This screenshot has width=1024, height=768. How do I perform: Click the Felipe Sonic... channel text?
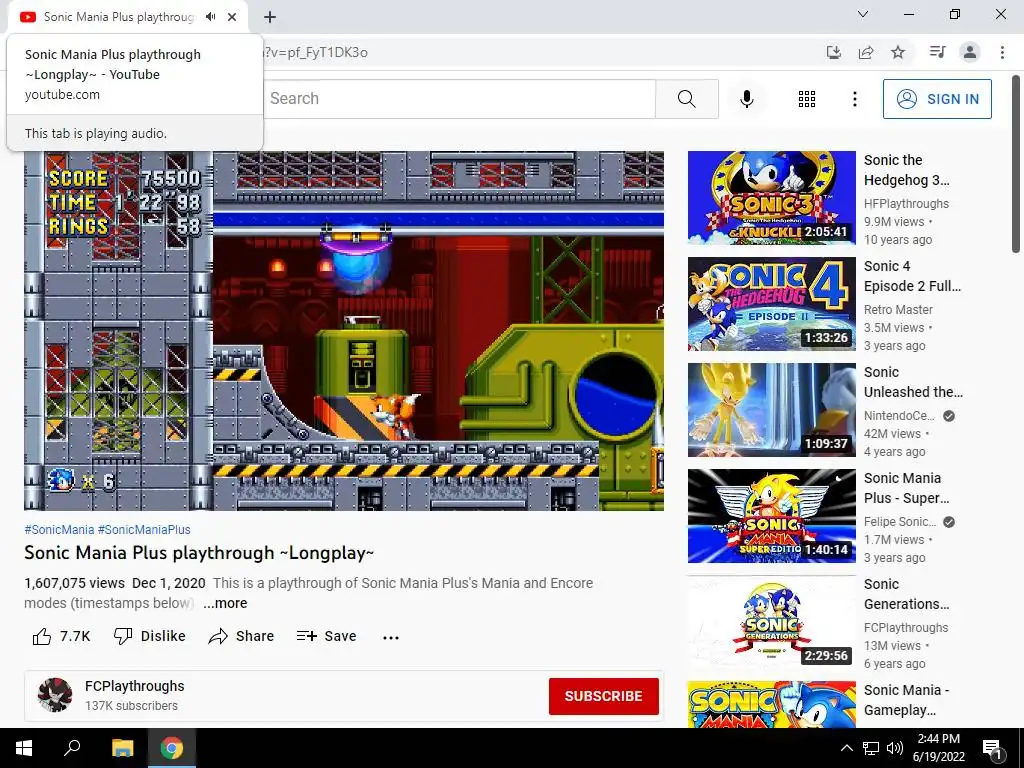point(900,522)
